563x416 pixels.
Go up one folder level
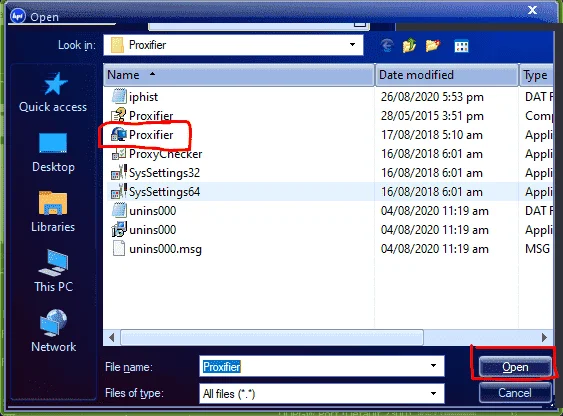pyautogui.click(x=409, y=46)
